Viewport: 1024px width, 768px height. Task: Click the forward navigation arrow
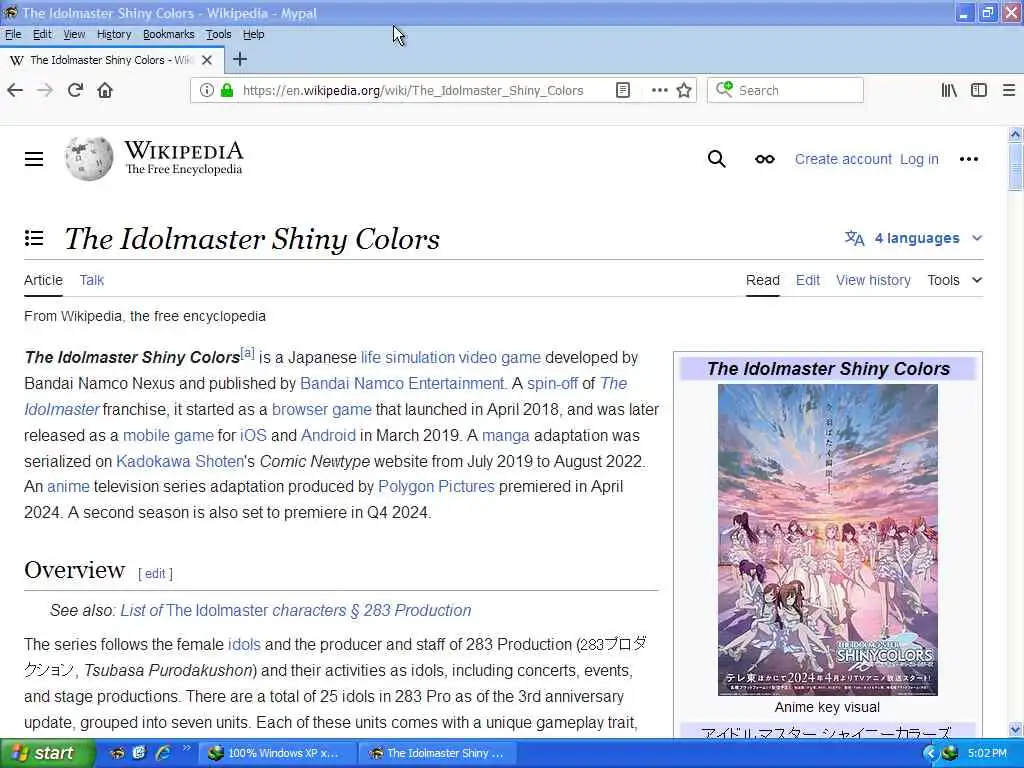[x=45, y=90]
